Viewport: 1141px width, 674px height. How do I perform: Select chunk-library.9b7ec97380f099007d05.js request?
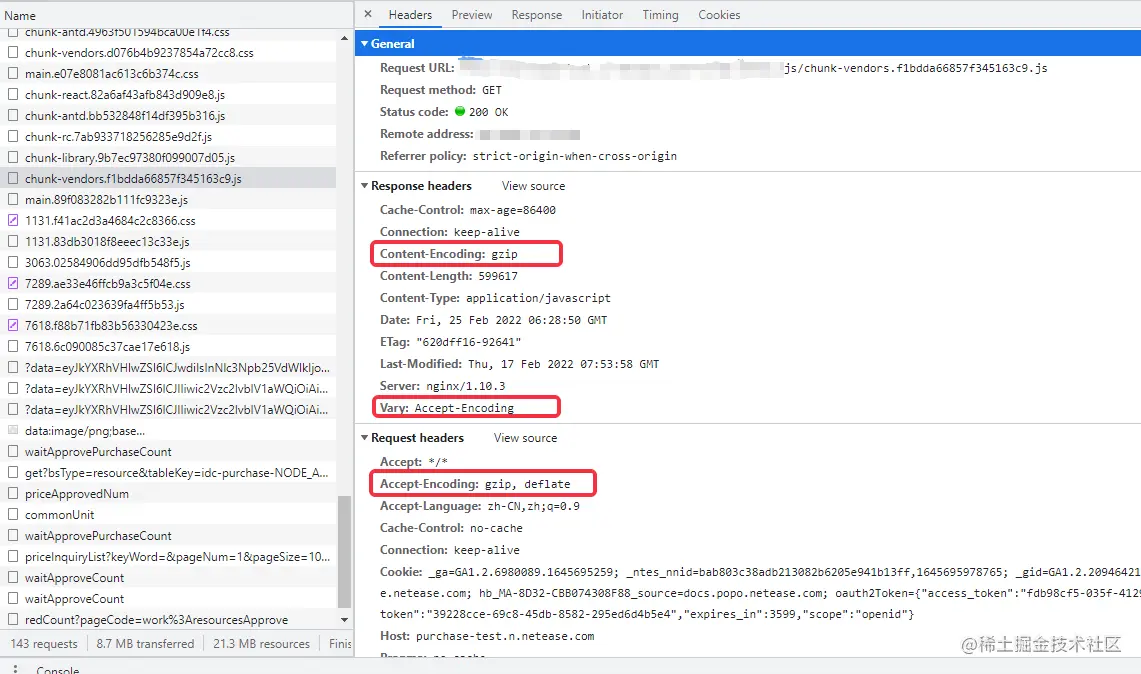point(168,157)
